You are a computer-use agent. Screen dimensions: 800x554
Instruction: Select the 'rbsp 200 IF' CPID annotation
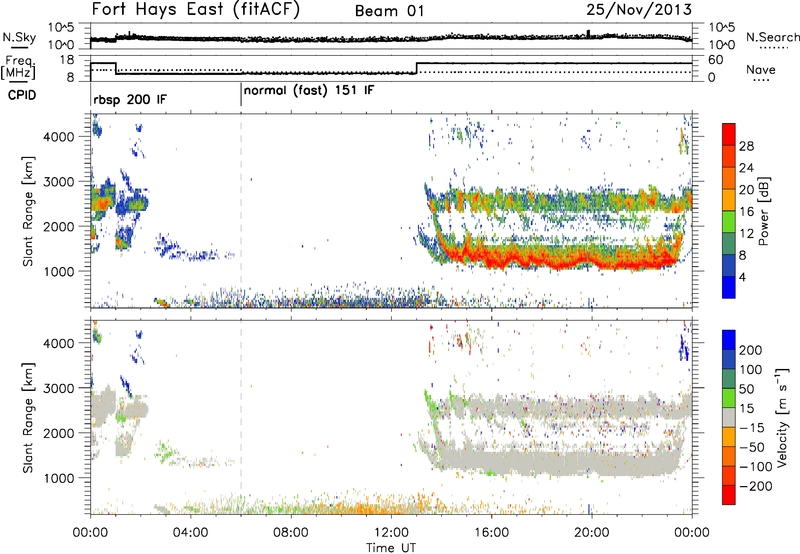coord(130,99)
